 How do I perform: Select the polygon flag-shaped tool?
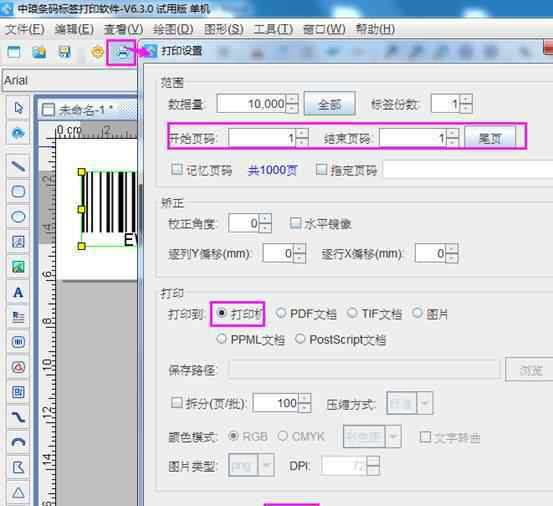click(x=18, y=467)
